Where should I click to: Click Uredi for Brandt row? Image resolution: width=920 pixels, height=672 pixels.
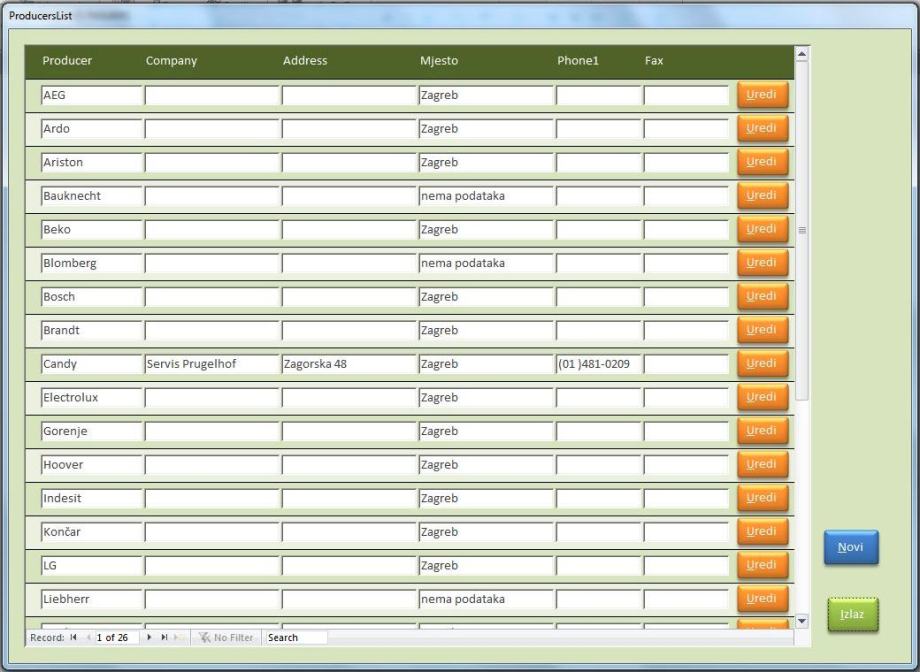click(762, 330)
